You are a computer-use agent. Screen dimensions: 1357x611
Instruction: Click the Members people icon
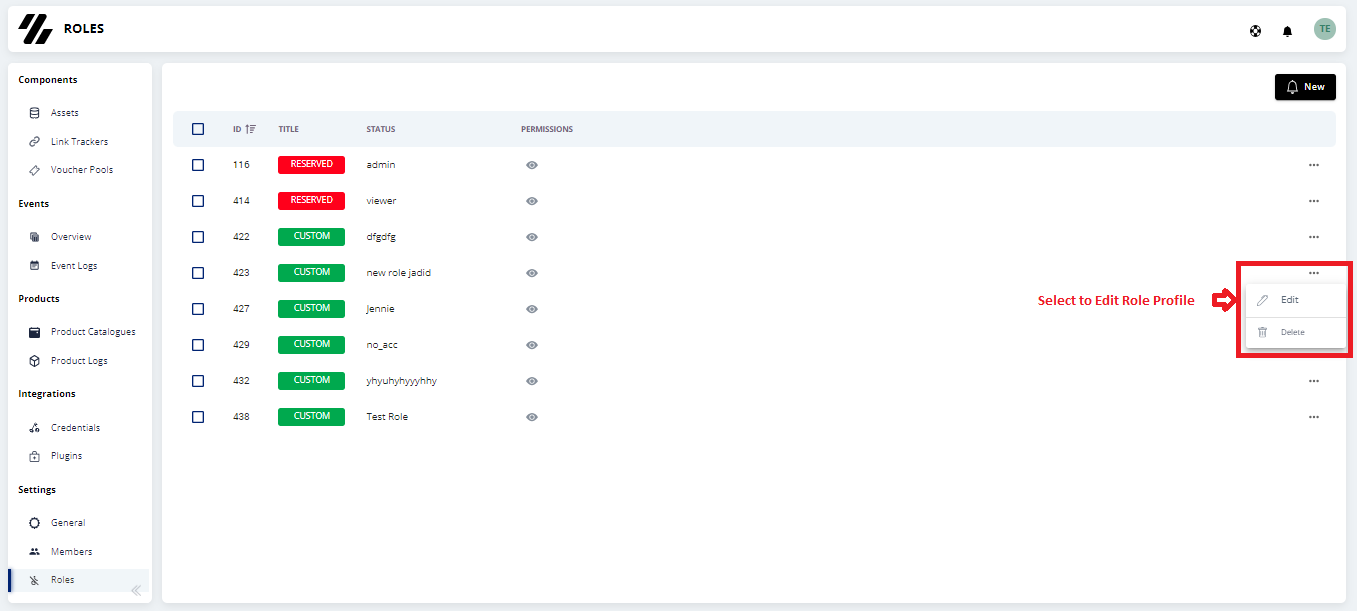point(35,552)
